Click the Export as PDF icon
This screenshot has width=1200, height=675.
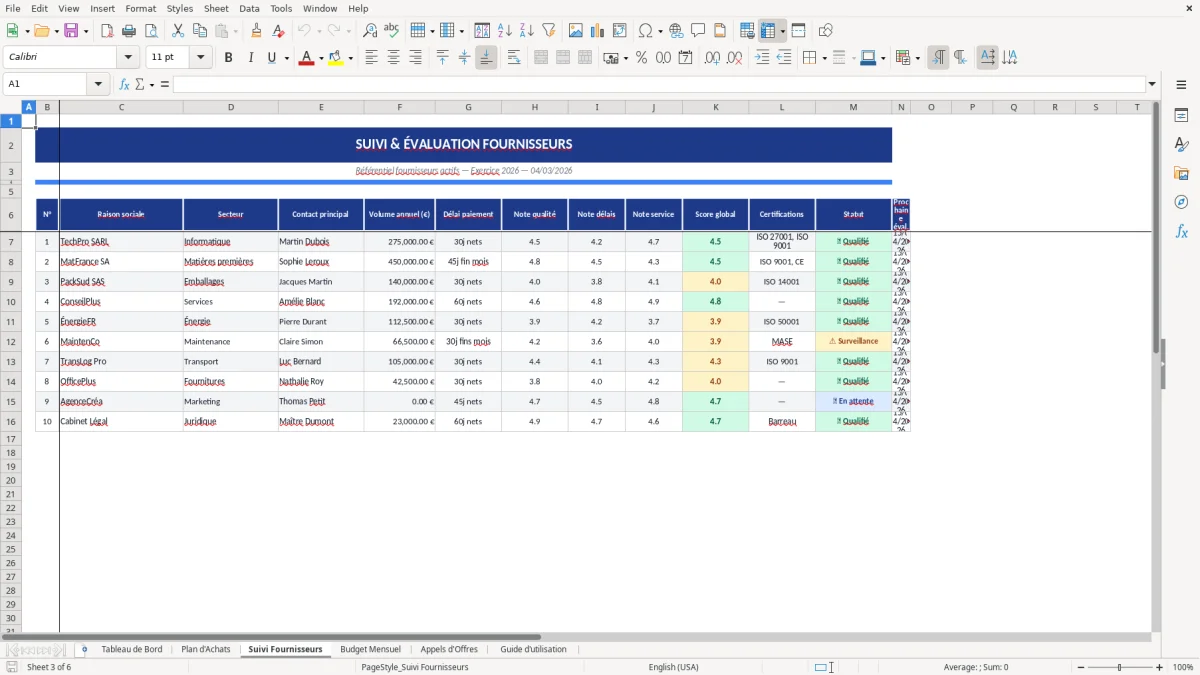coord(107,31)
